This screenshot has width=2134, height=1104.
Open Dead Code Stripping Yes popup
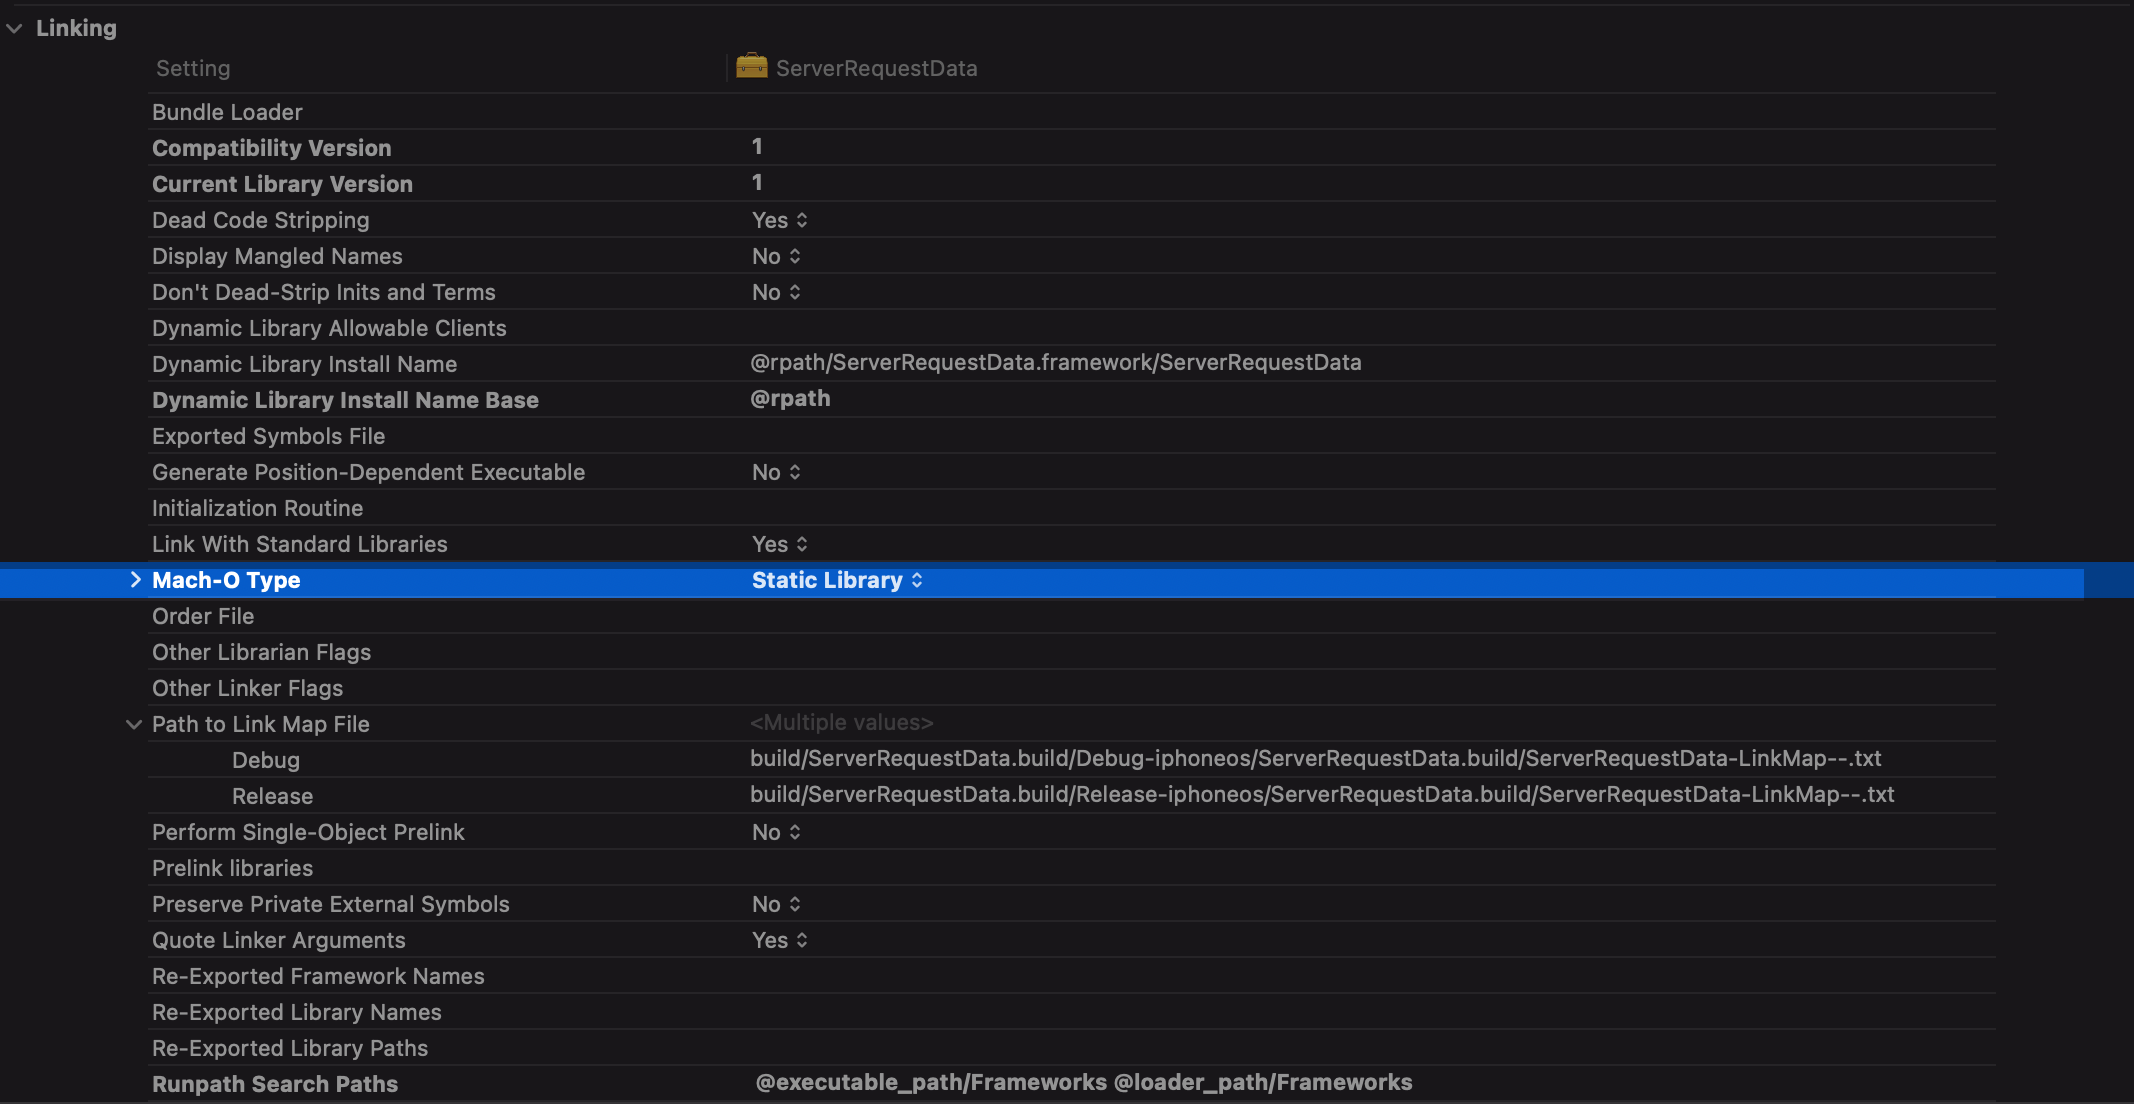[780, 220]
